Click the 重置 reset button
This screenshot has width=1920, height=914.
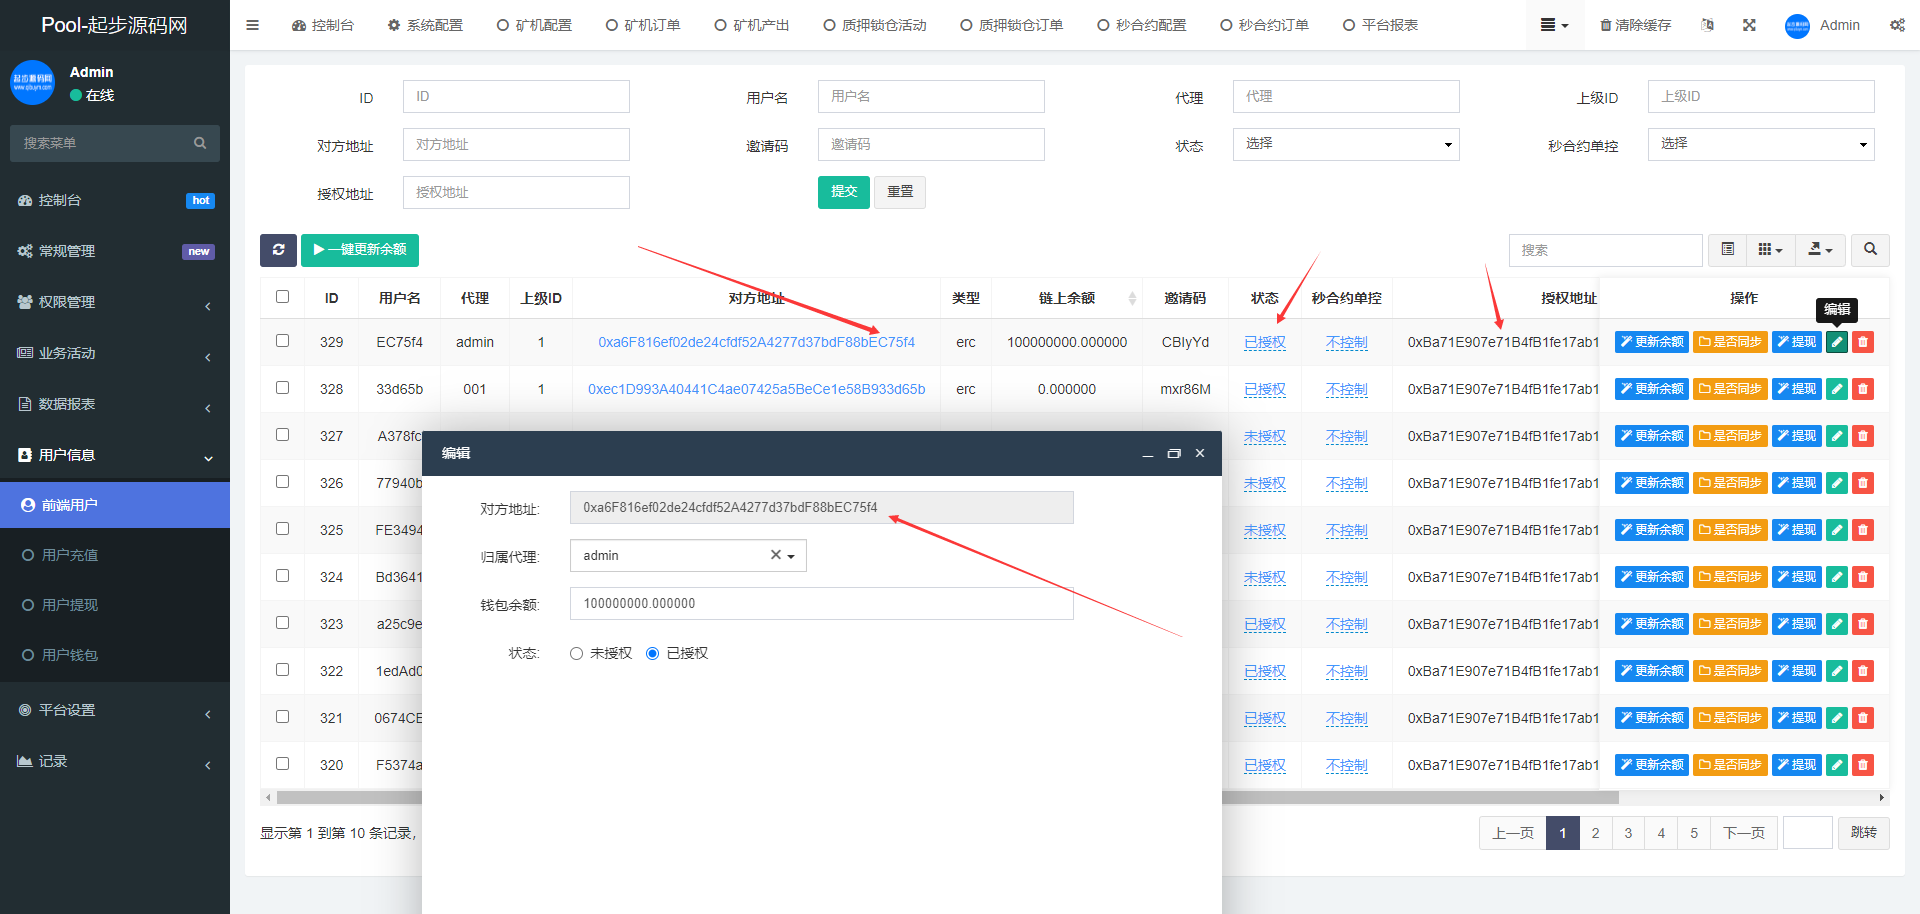(x=900, y=192)
